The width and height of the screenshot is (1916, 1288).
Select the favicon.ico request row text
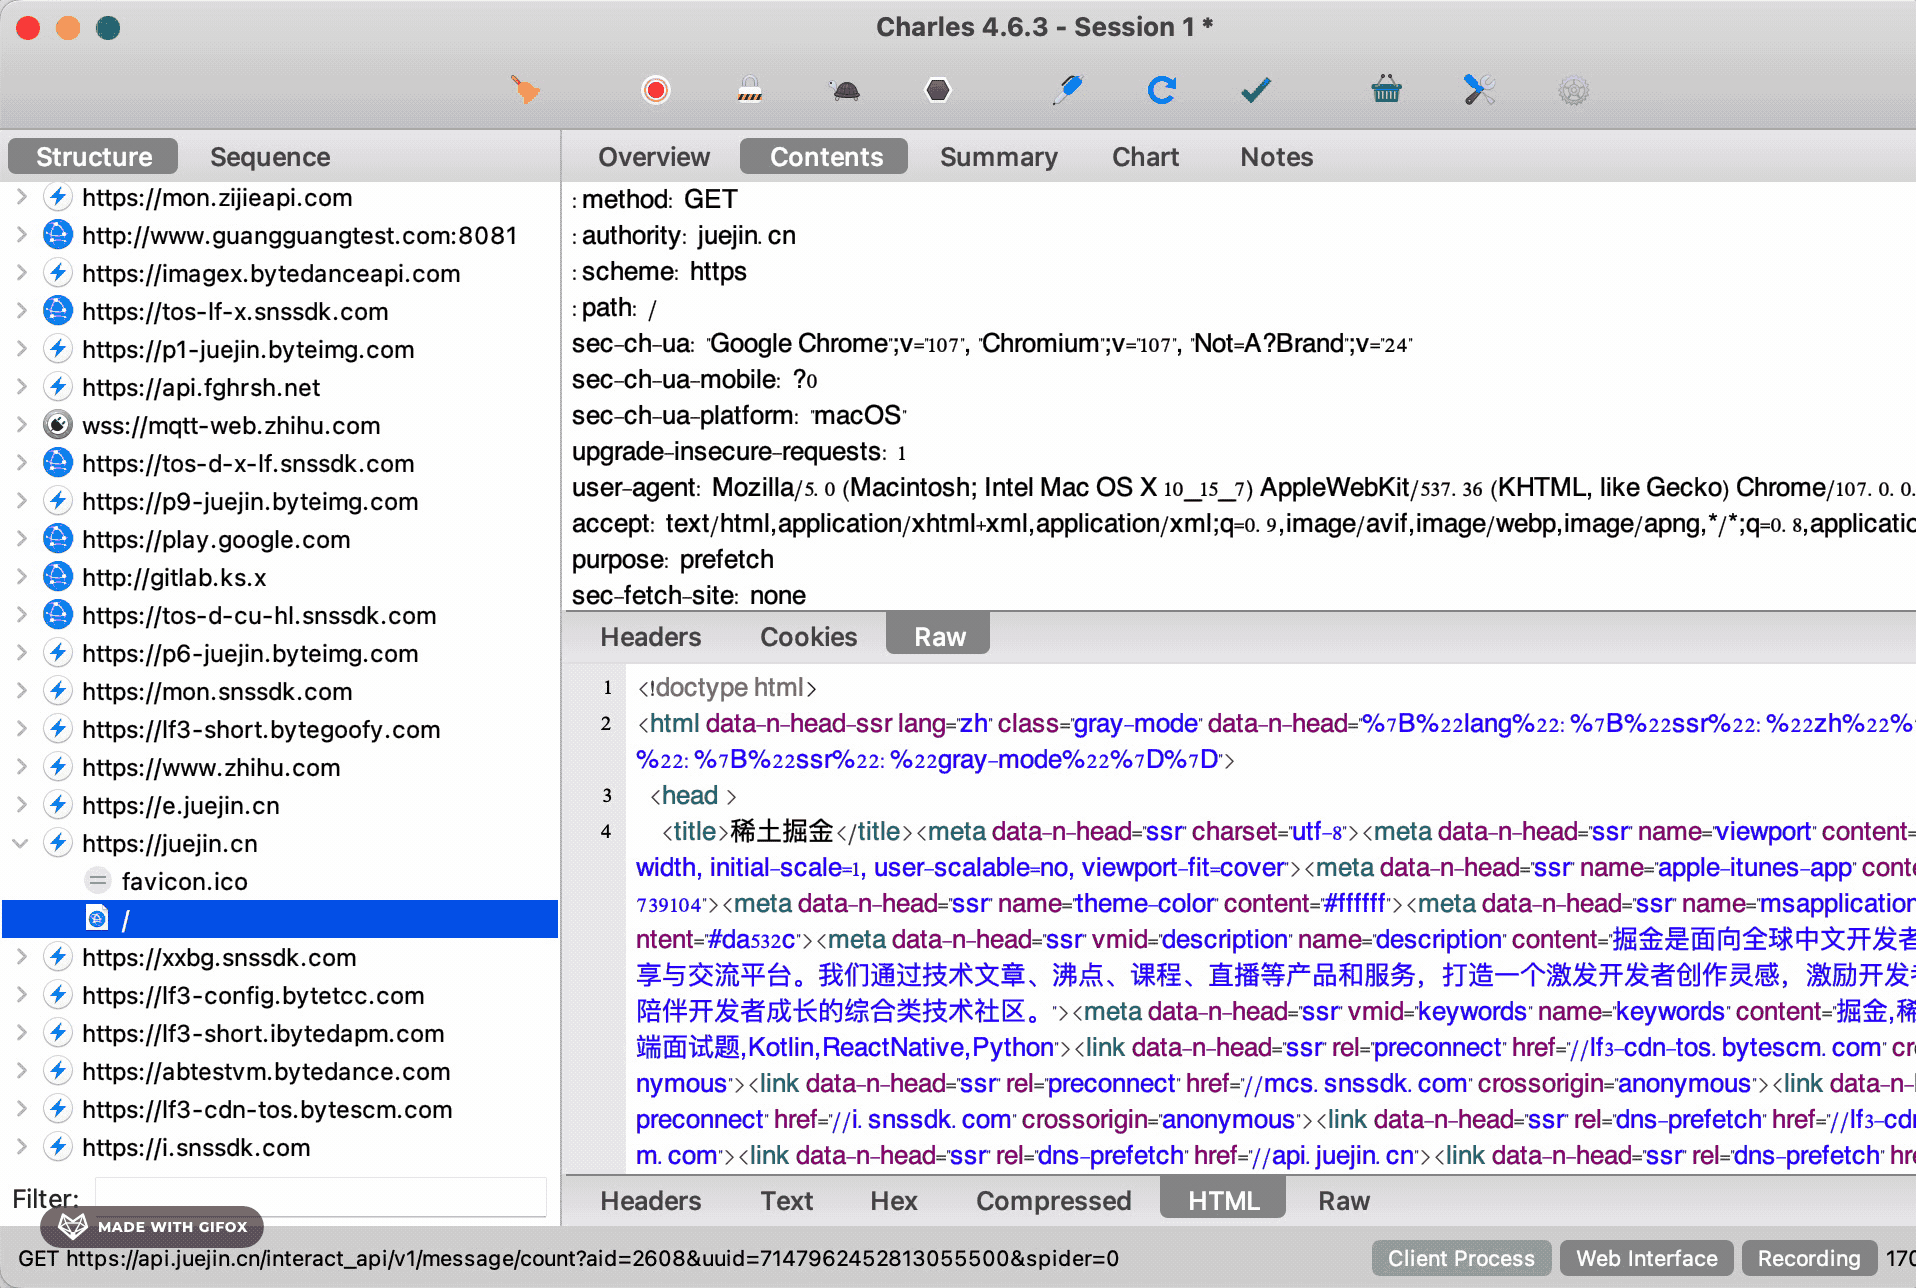pyautogui.click(x=184, y=881)
